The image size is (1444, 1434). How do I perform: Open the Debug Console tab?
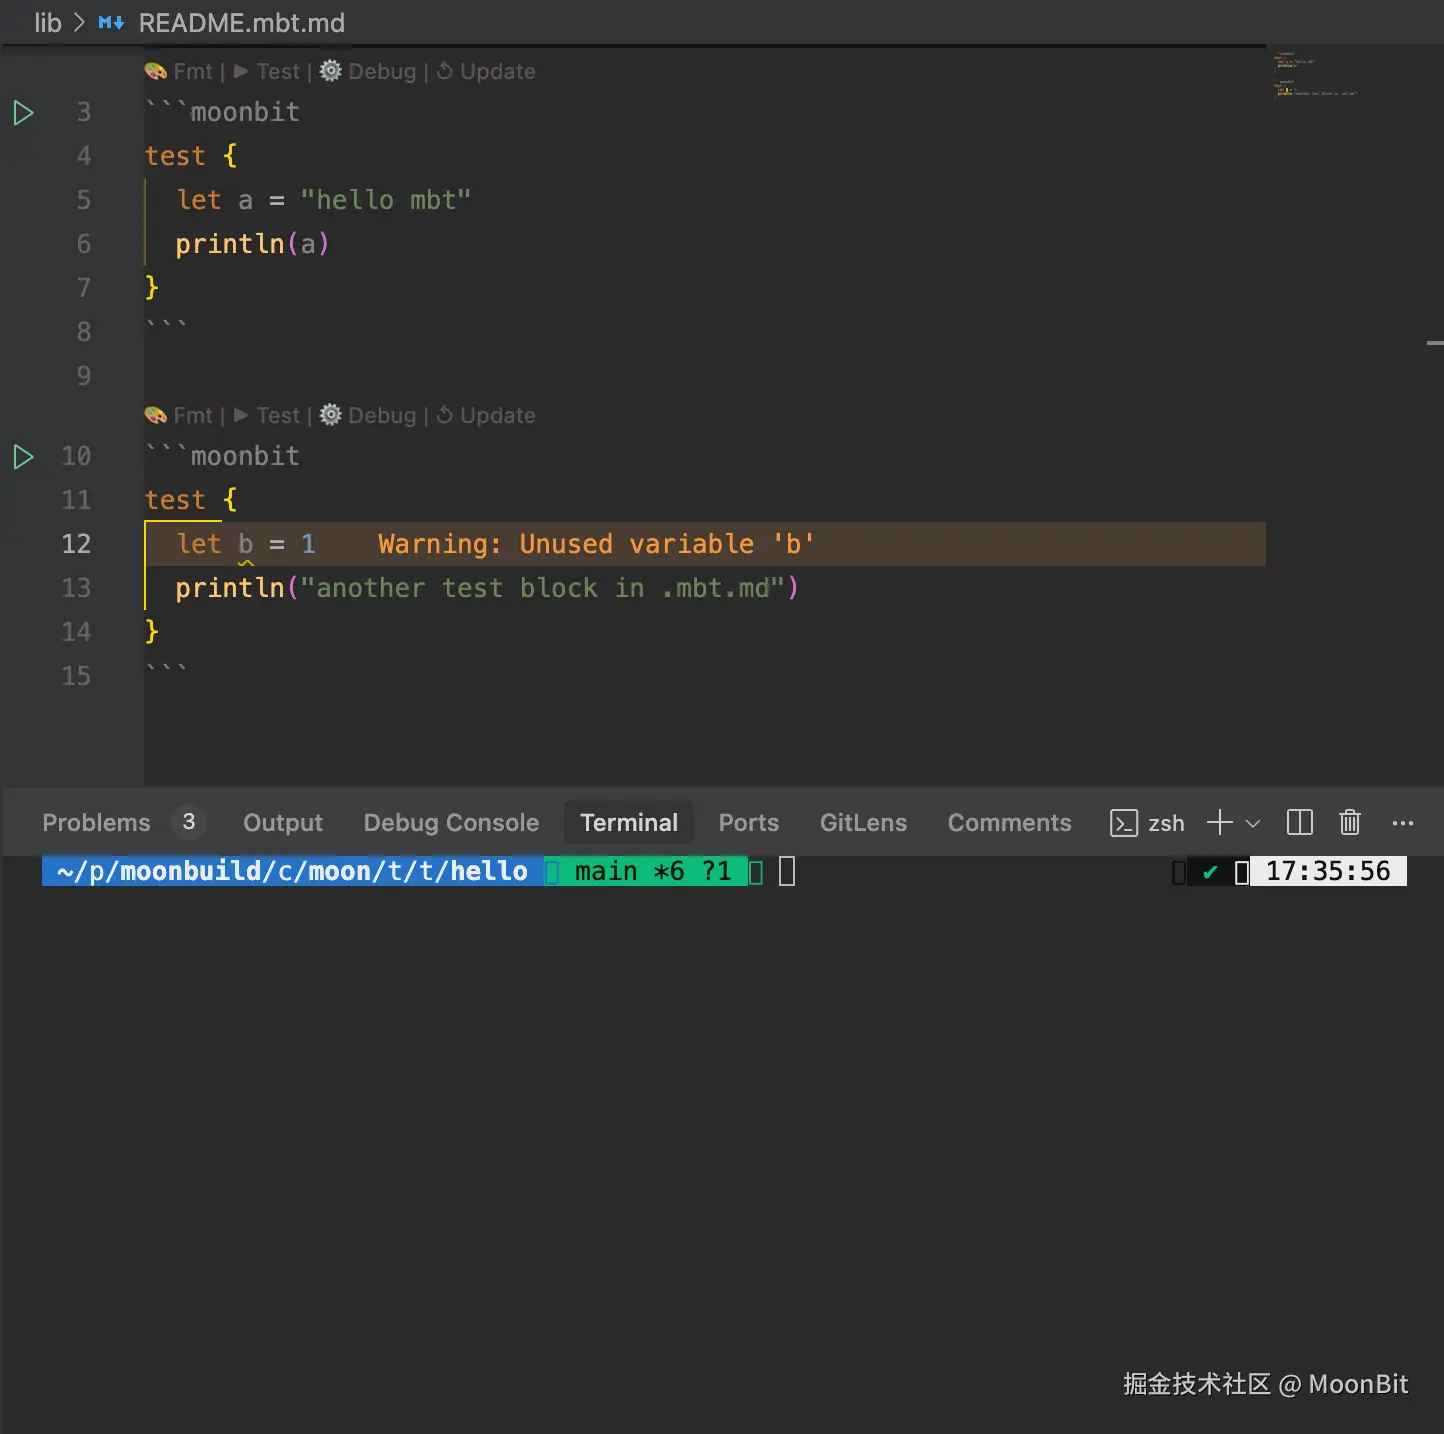[451, 823]
